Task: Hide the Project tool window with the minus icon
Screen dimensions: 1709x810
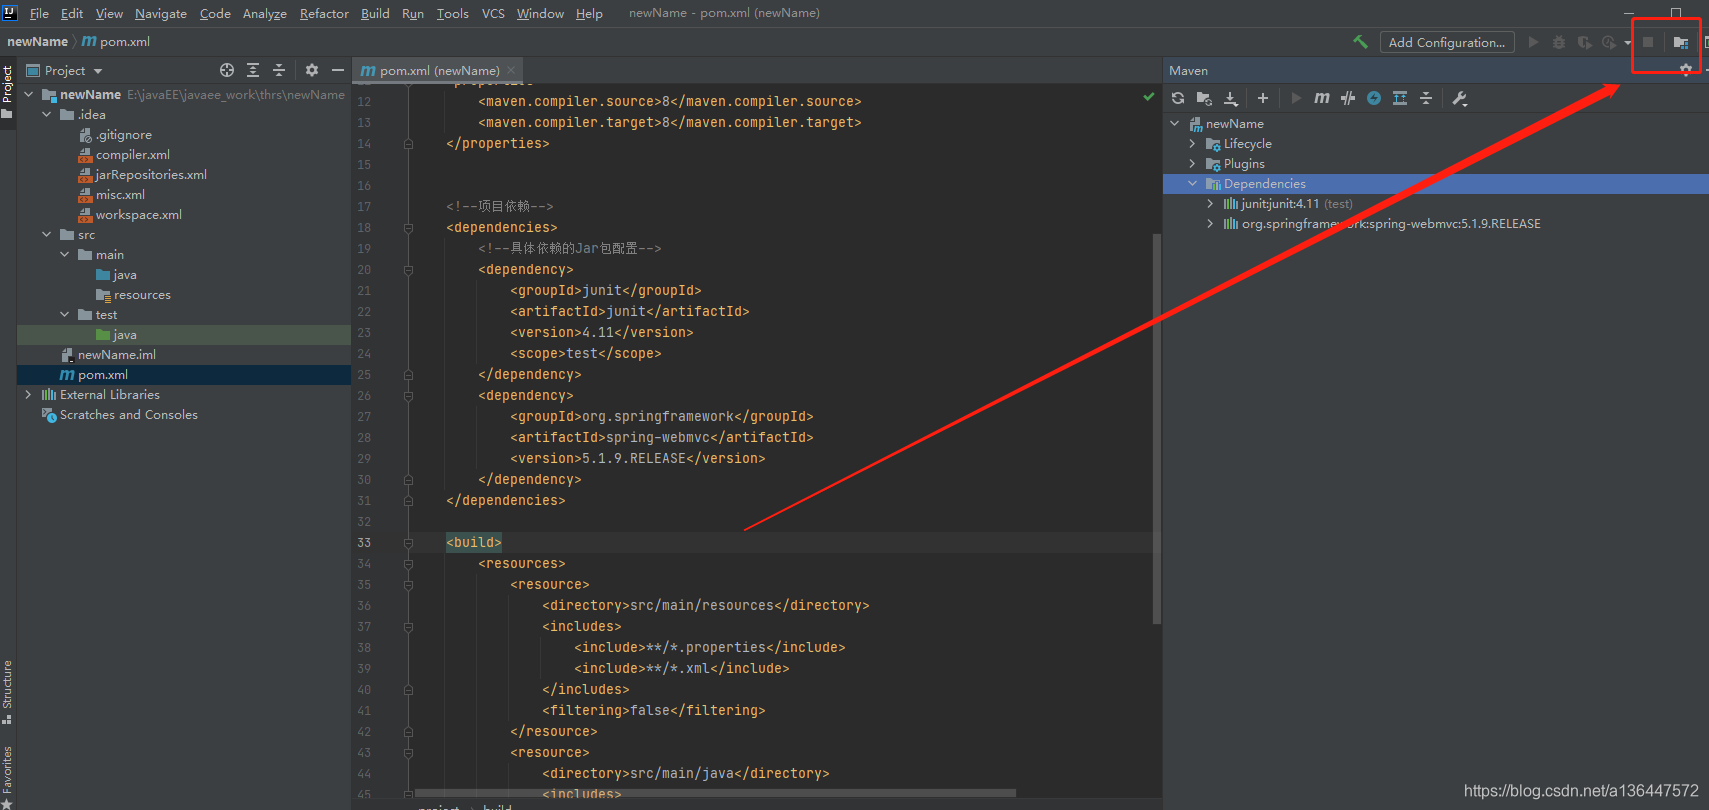Action: tap(338, 70)
